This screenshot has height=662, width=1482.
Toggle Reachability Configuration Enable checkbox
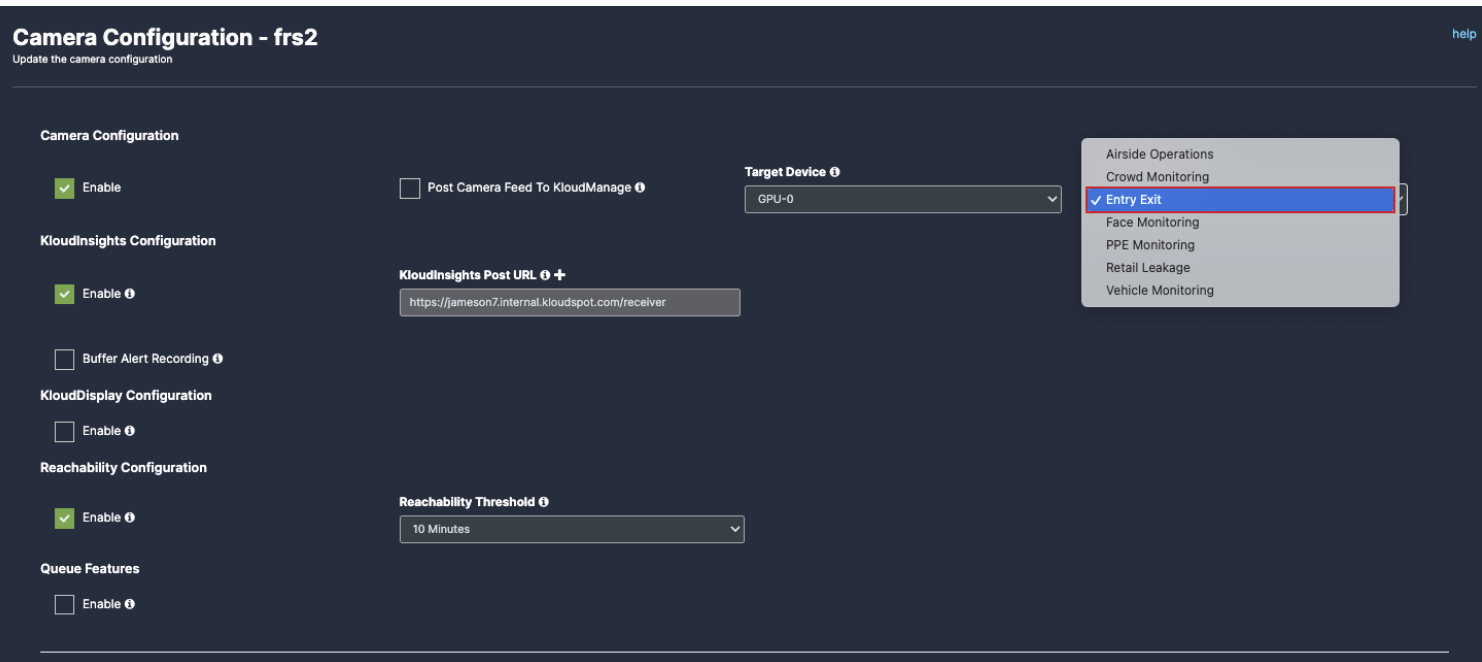[64, 518]
